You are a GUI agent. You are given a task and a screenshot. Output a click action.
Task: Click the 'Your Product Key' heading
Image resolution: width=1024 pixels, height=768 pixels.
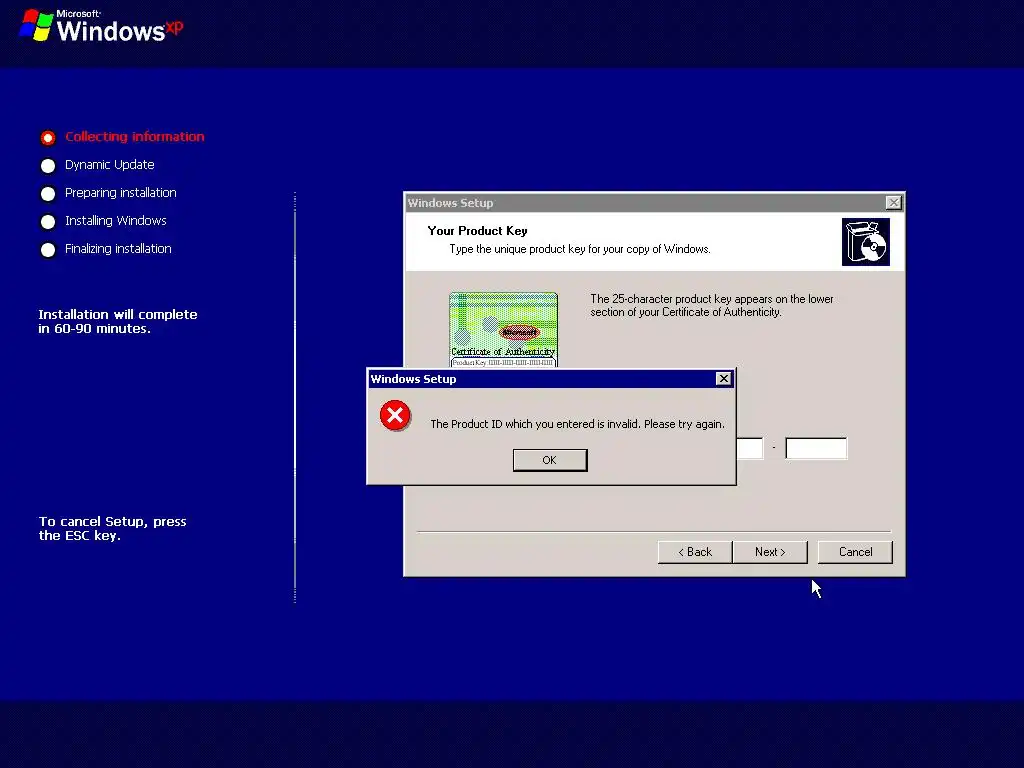(477, 231)
